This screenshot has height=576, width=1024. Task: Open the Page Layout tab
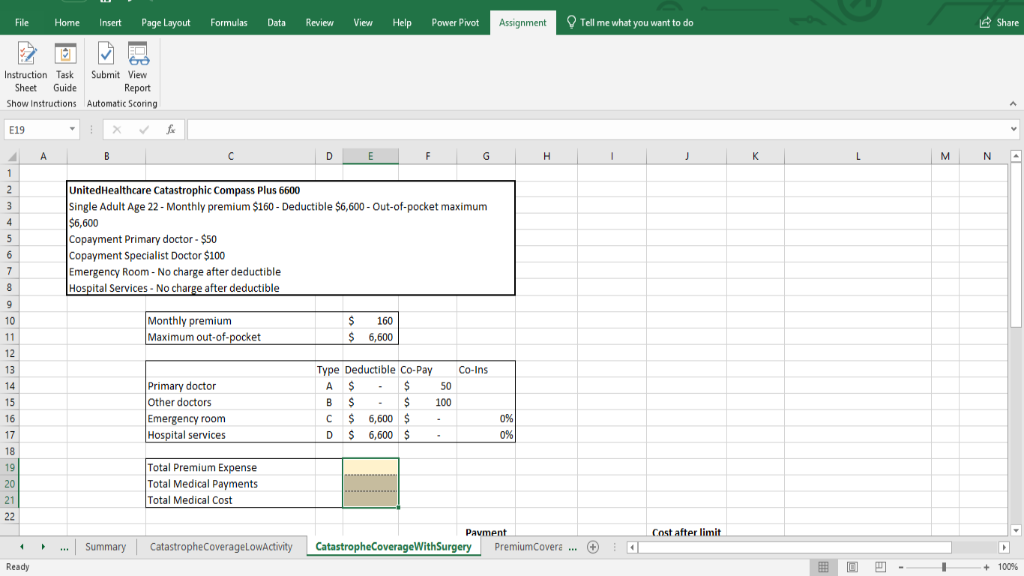point(166,22)
